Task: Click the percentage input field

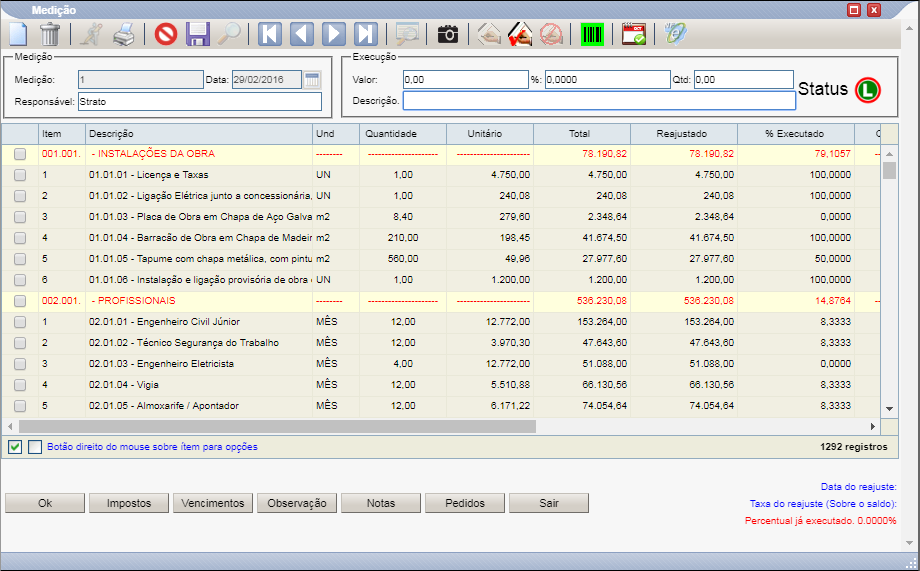Action: pos(608,79)
